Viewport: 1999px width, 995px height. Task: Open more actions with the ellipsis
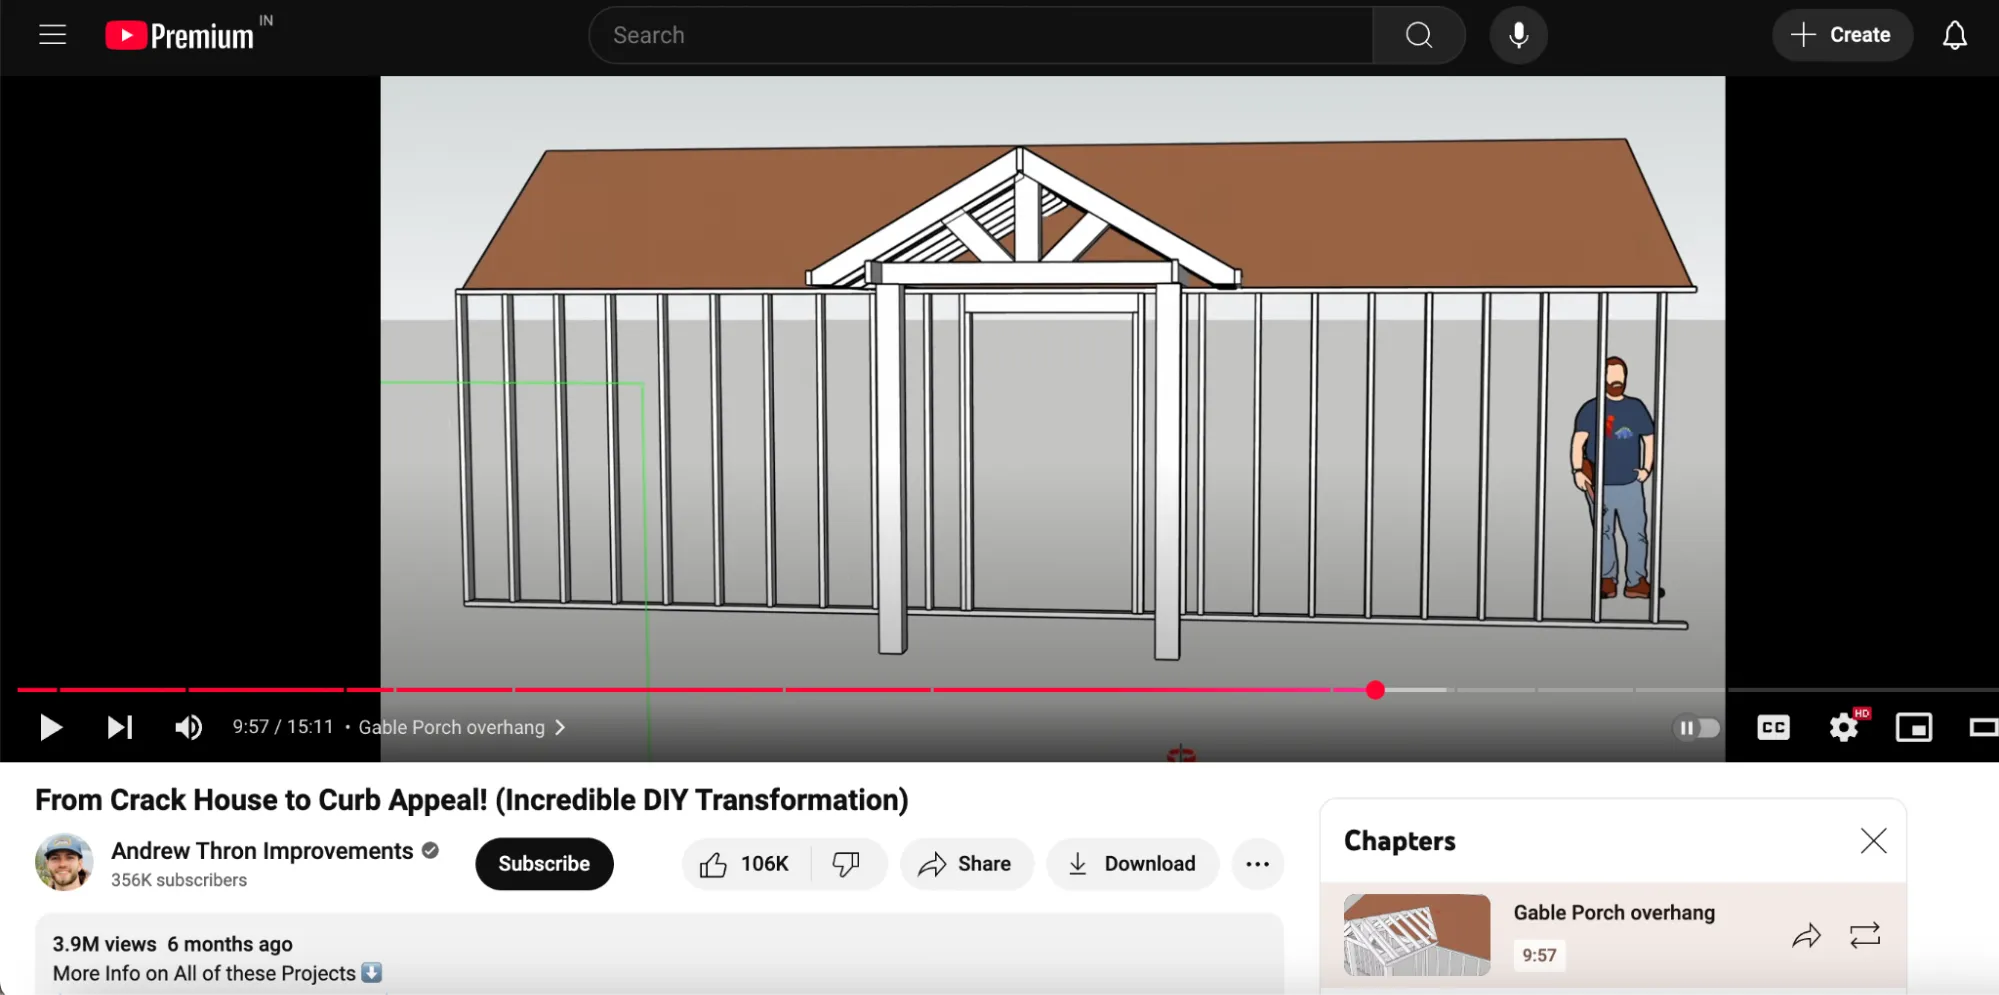coord(1257,863)
